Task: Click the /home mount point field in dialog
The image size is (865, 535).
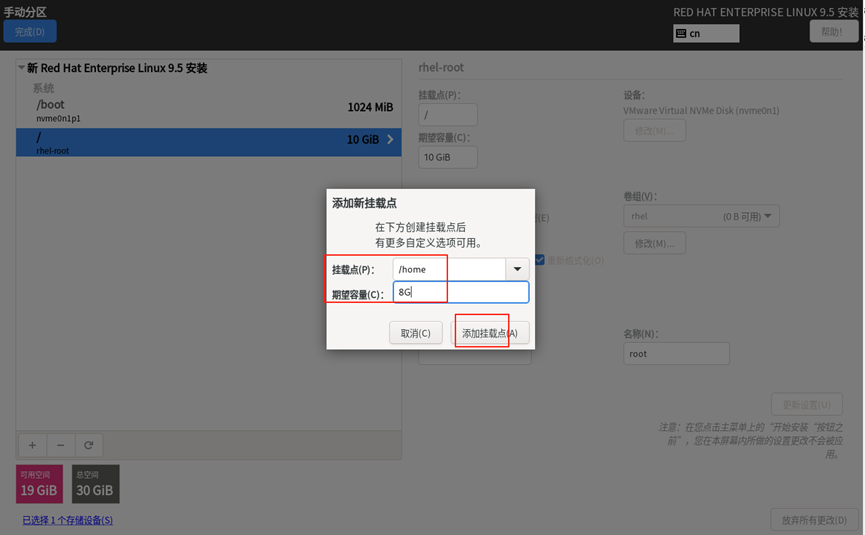Action: (x=449, y=269)
